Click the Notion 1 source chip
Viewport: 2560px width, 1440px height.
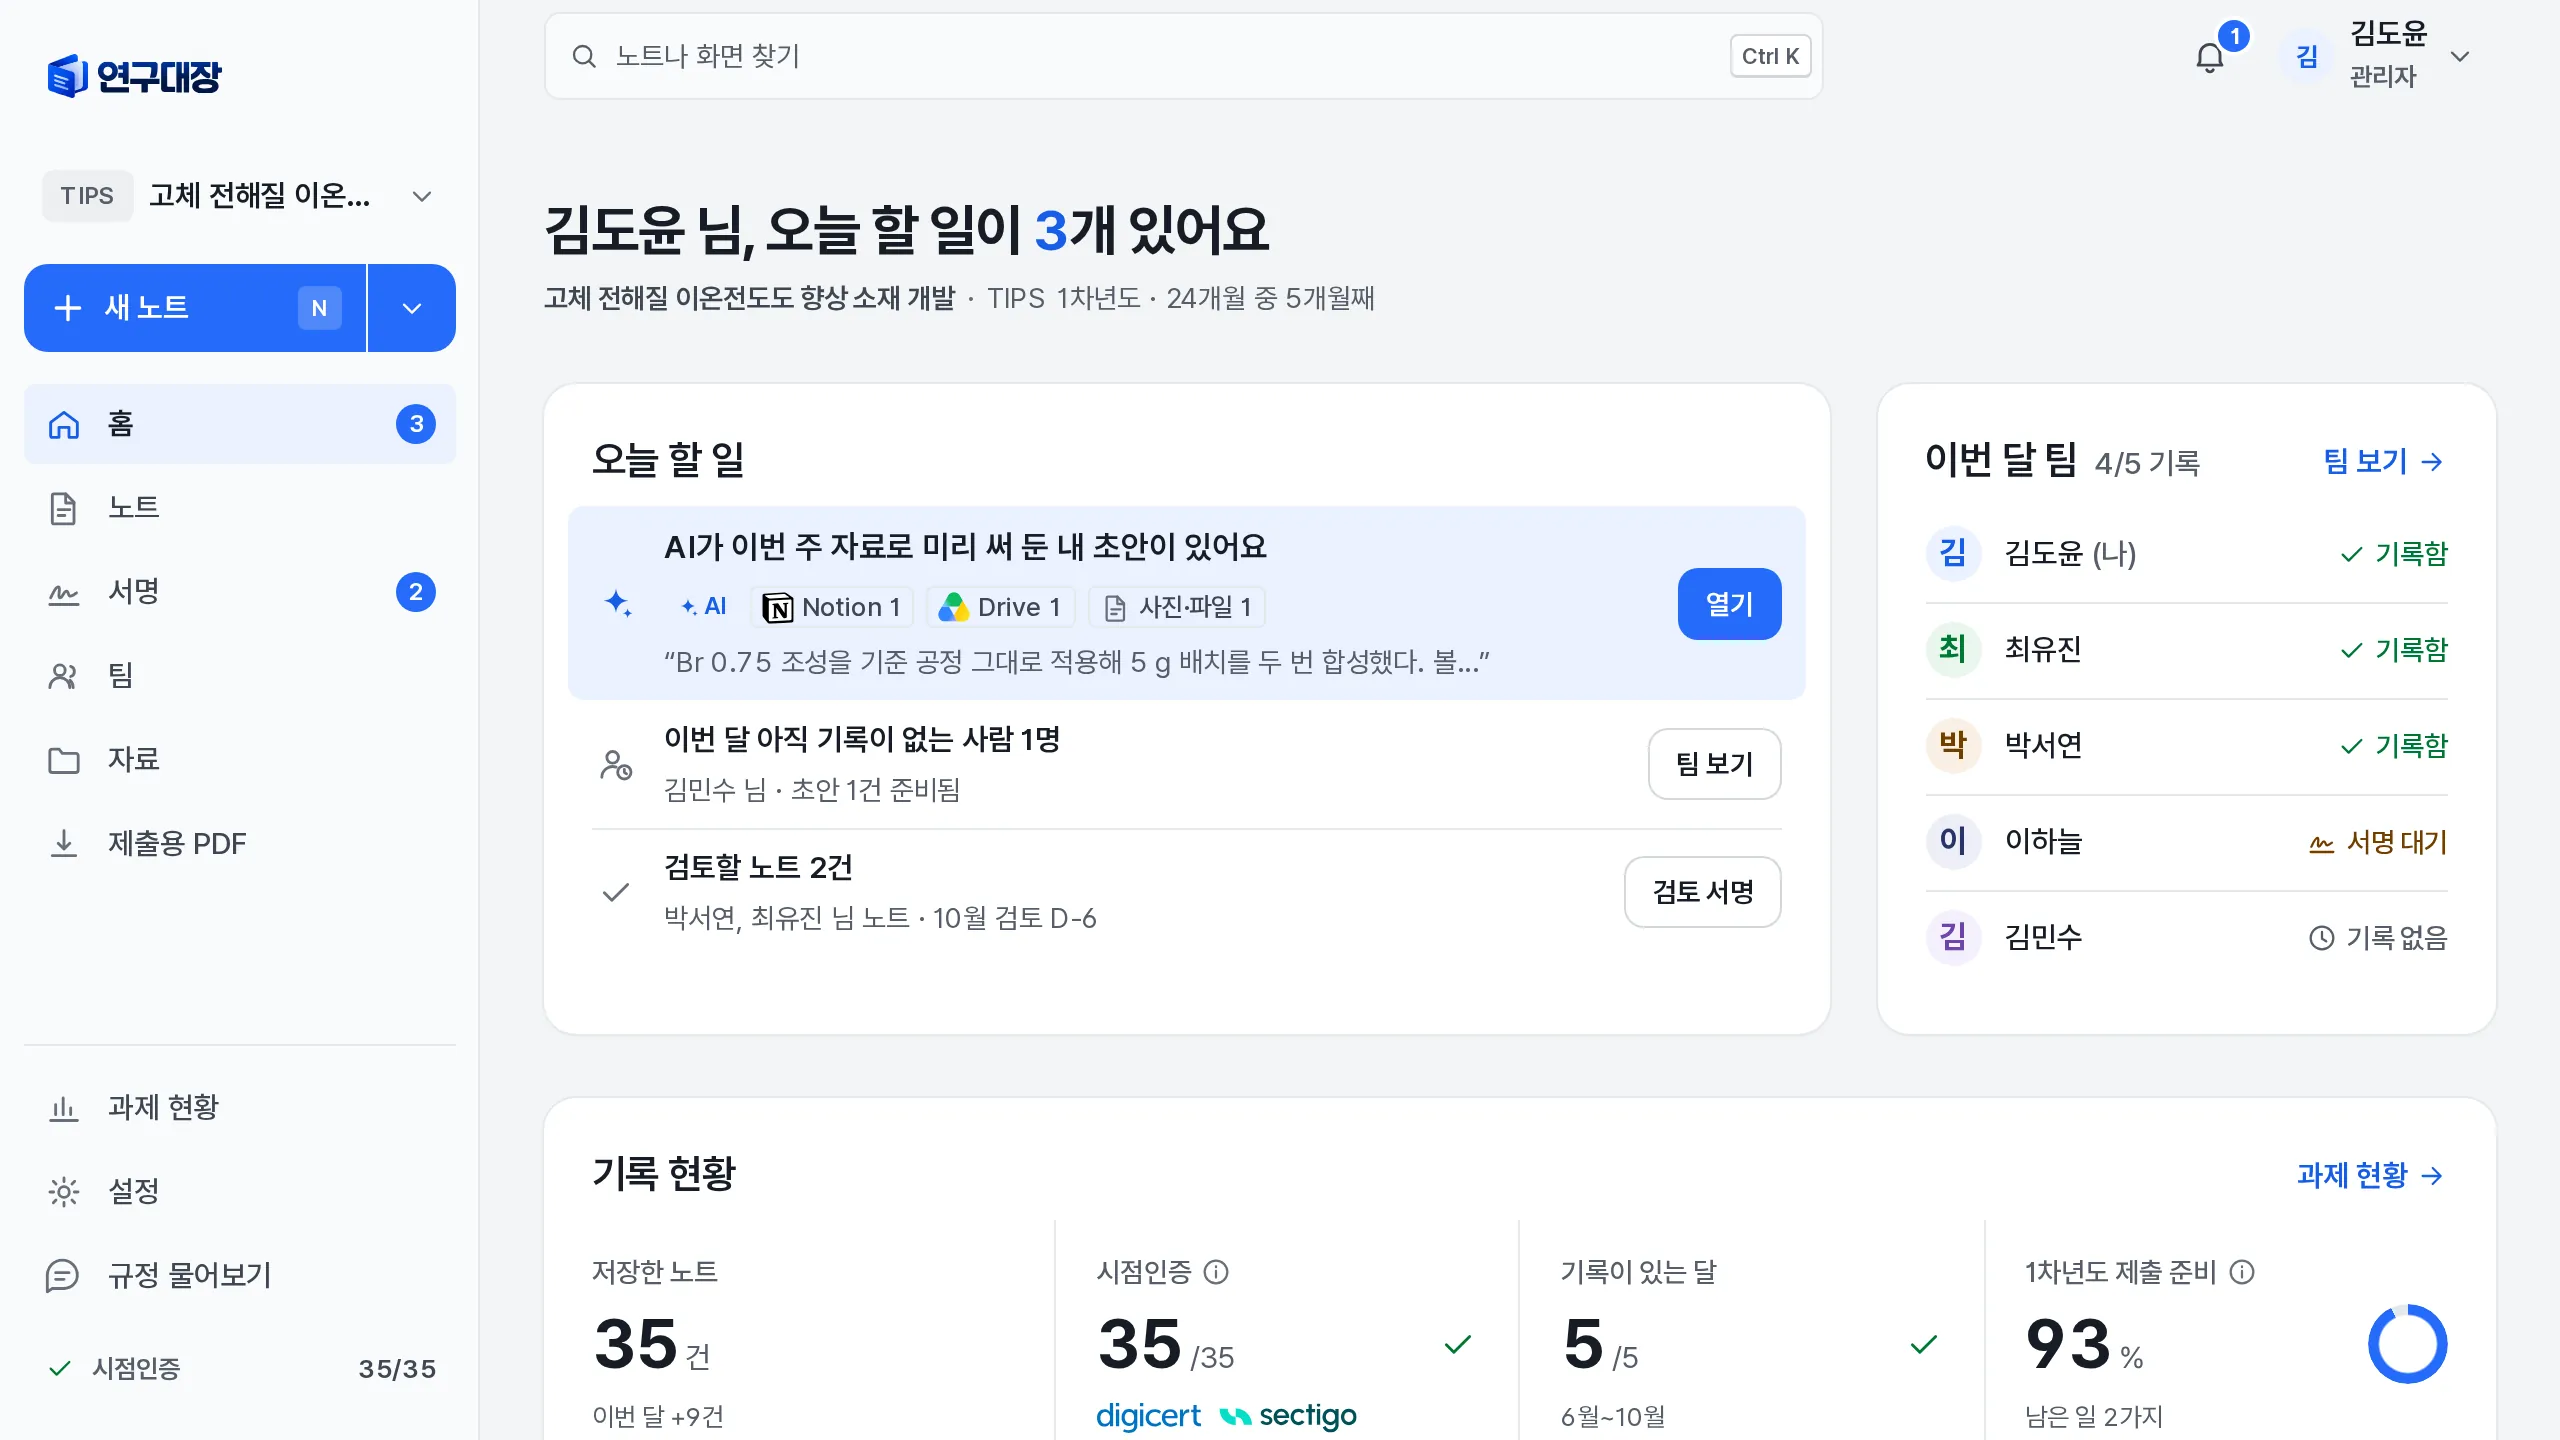point(832,607)
